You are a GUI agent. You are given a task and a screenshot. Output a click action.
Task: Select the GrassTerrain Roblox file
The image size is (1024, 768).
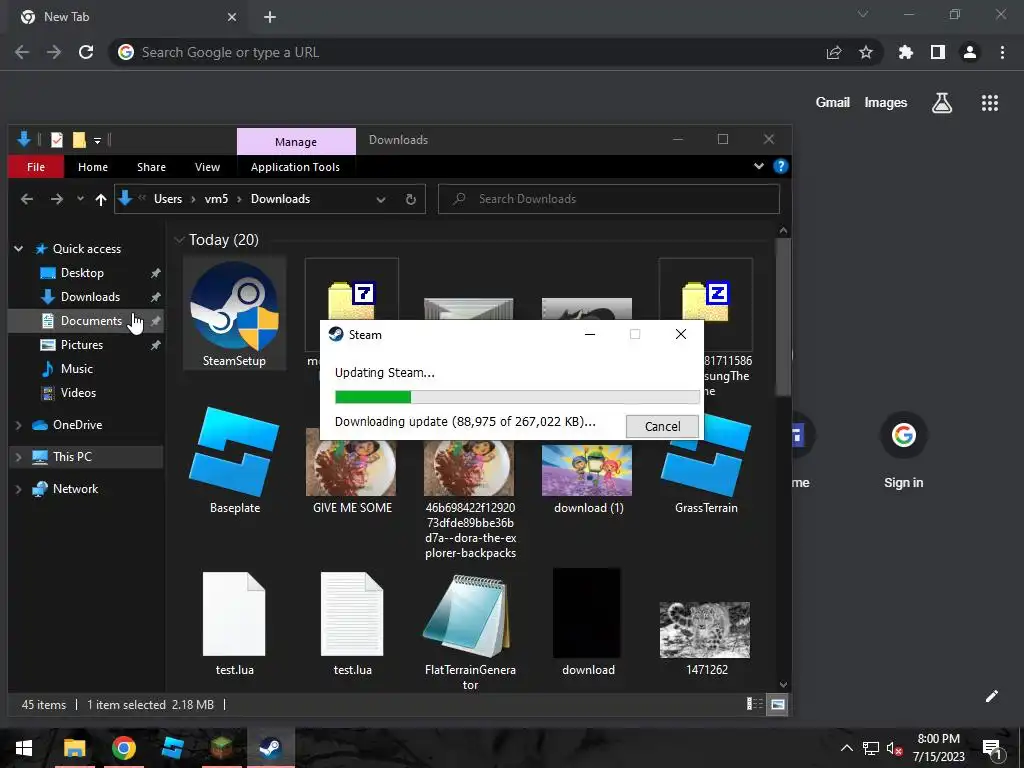coord(705,464)
